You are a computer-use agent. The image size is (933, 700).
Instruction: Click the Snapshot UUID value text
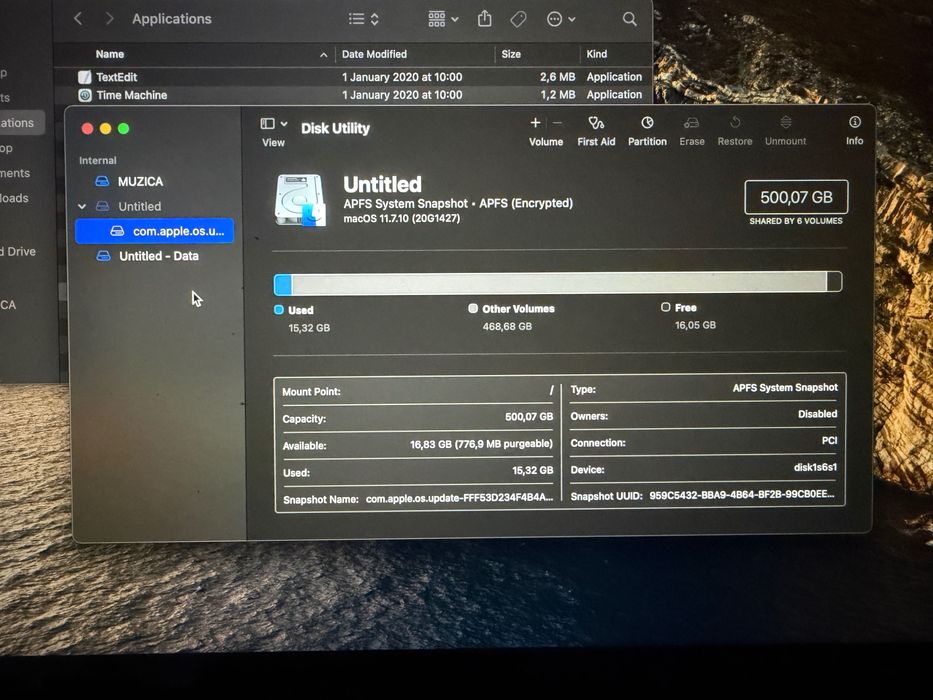click(x=742, y=495)
